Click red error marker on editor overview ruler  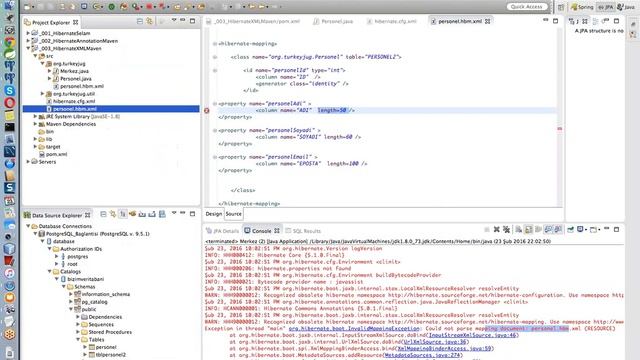560,129
